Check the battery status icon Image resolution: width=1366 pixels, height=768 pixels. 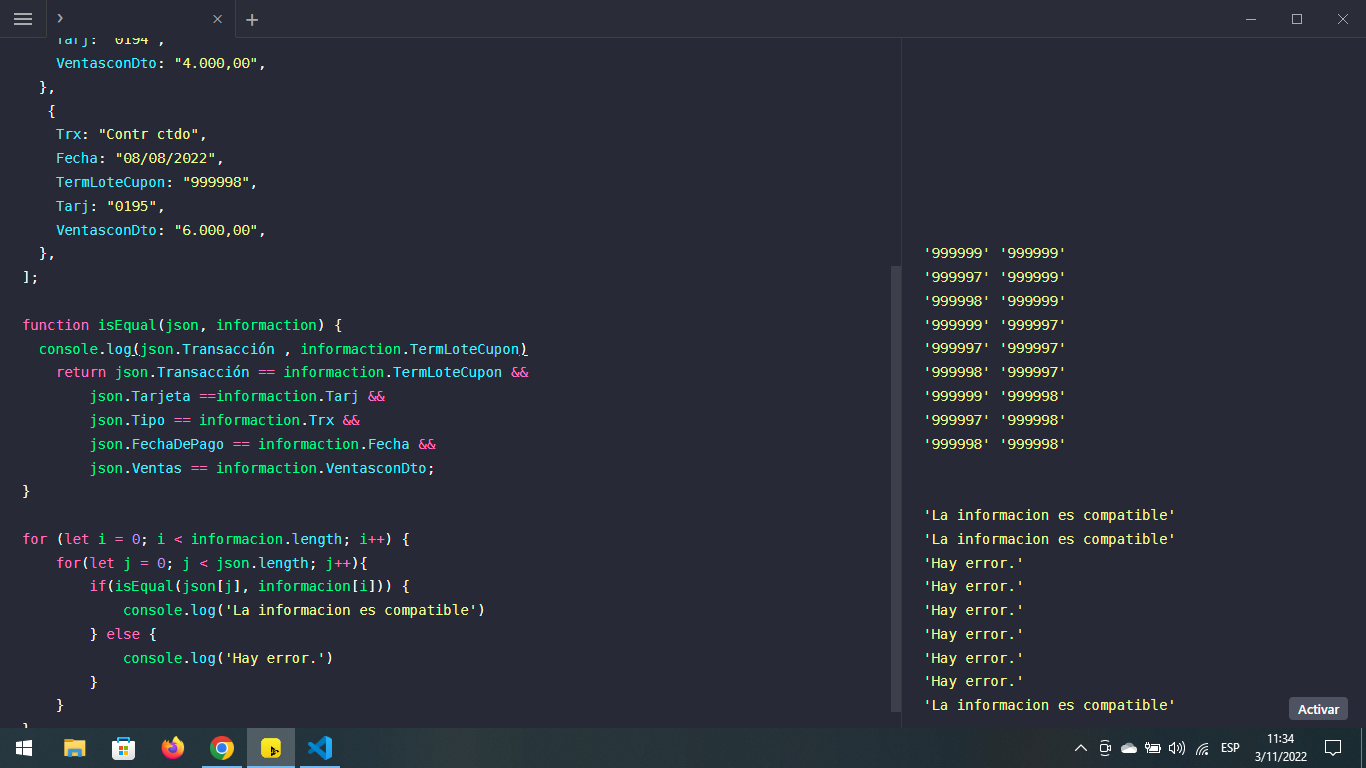[x=1153, y=748]
